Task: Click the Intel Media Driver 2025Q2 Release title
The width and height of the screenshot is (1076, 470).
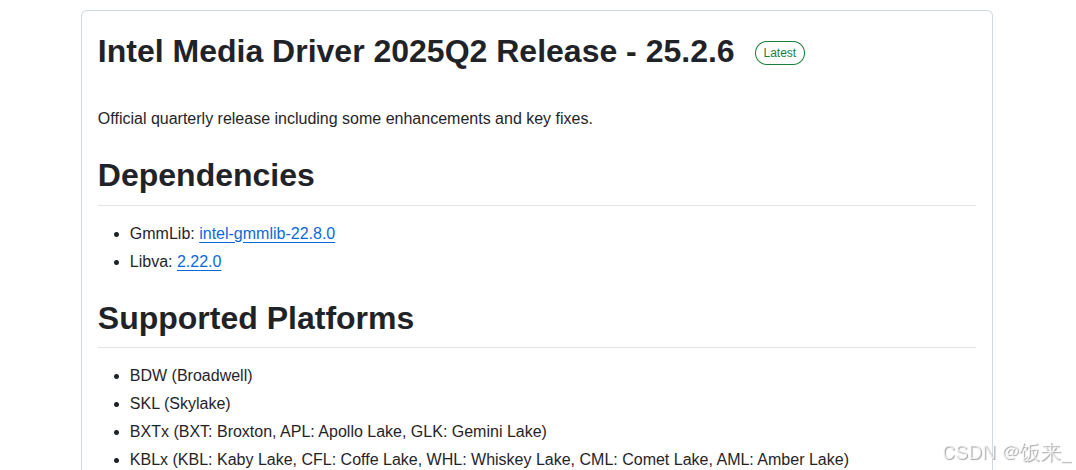Action: 416,52
